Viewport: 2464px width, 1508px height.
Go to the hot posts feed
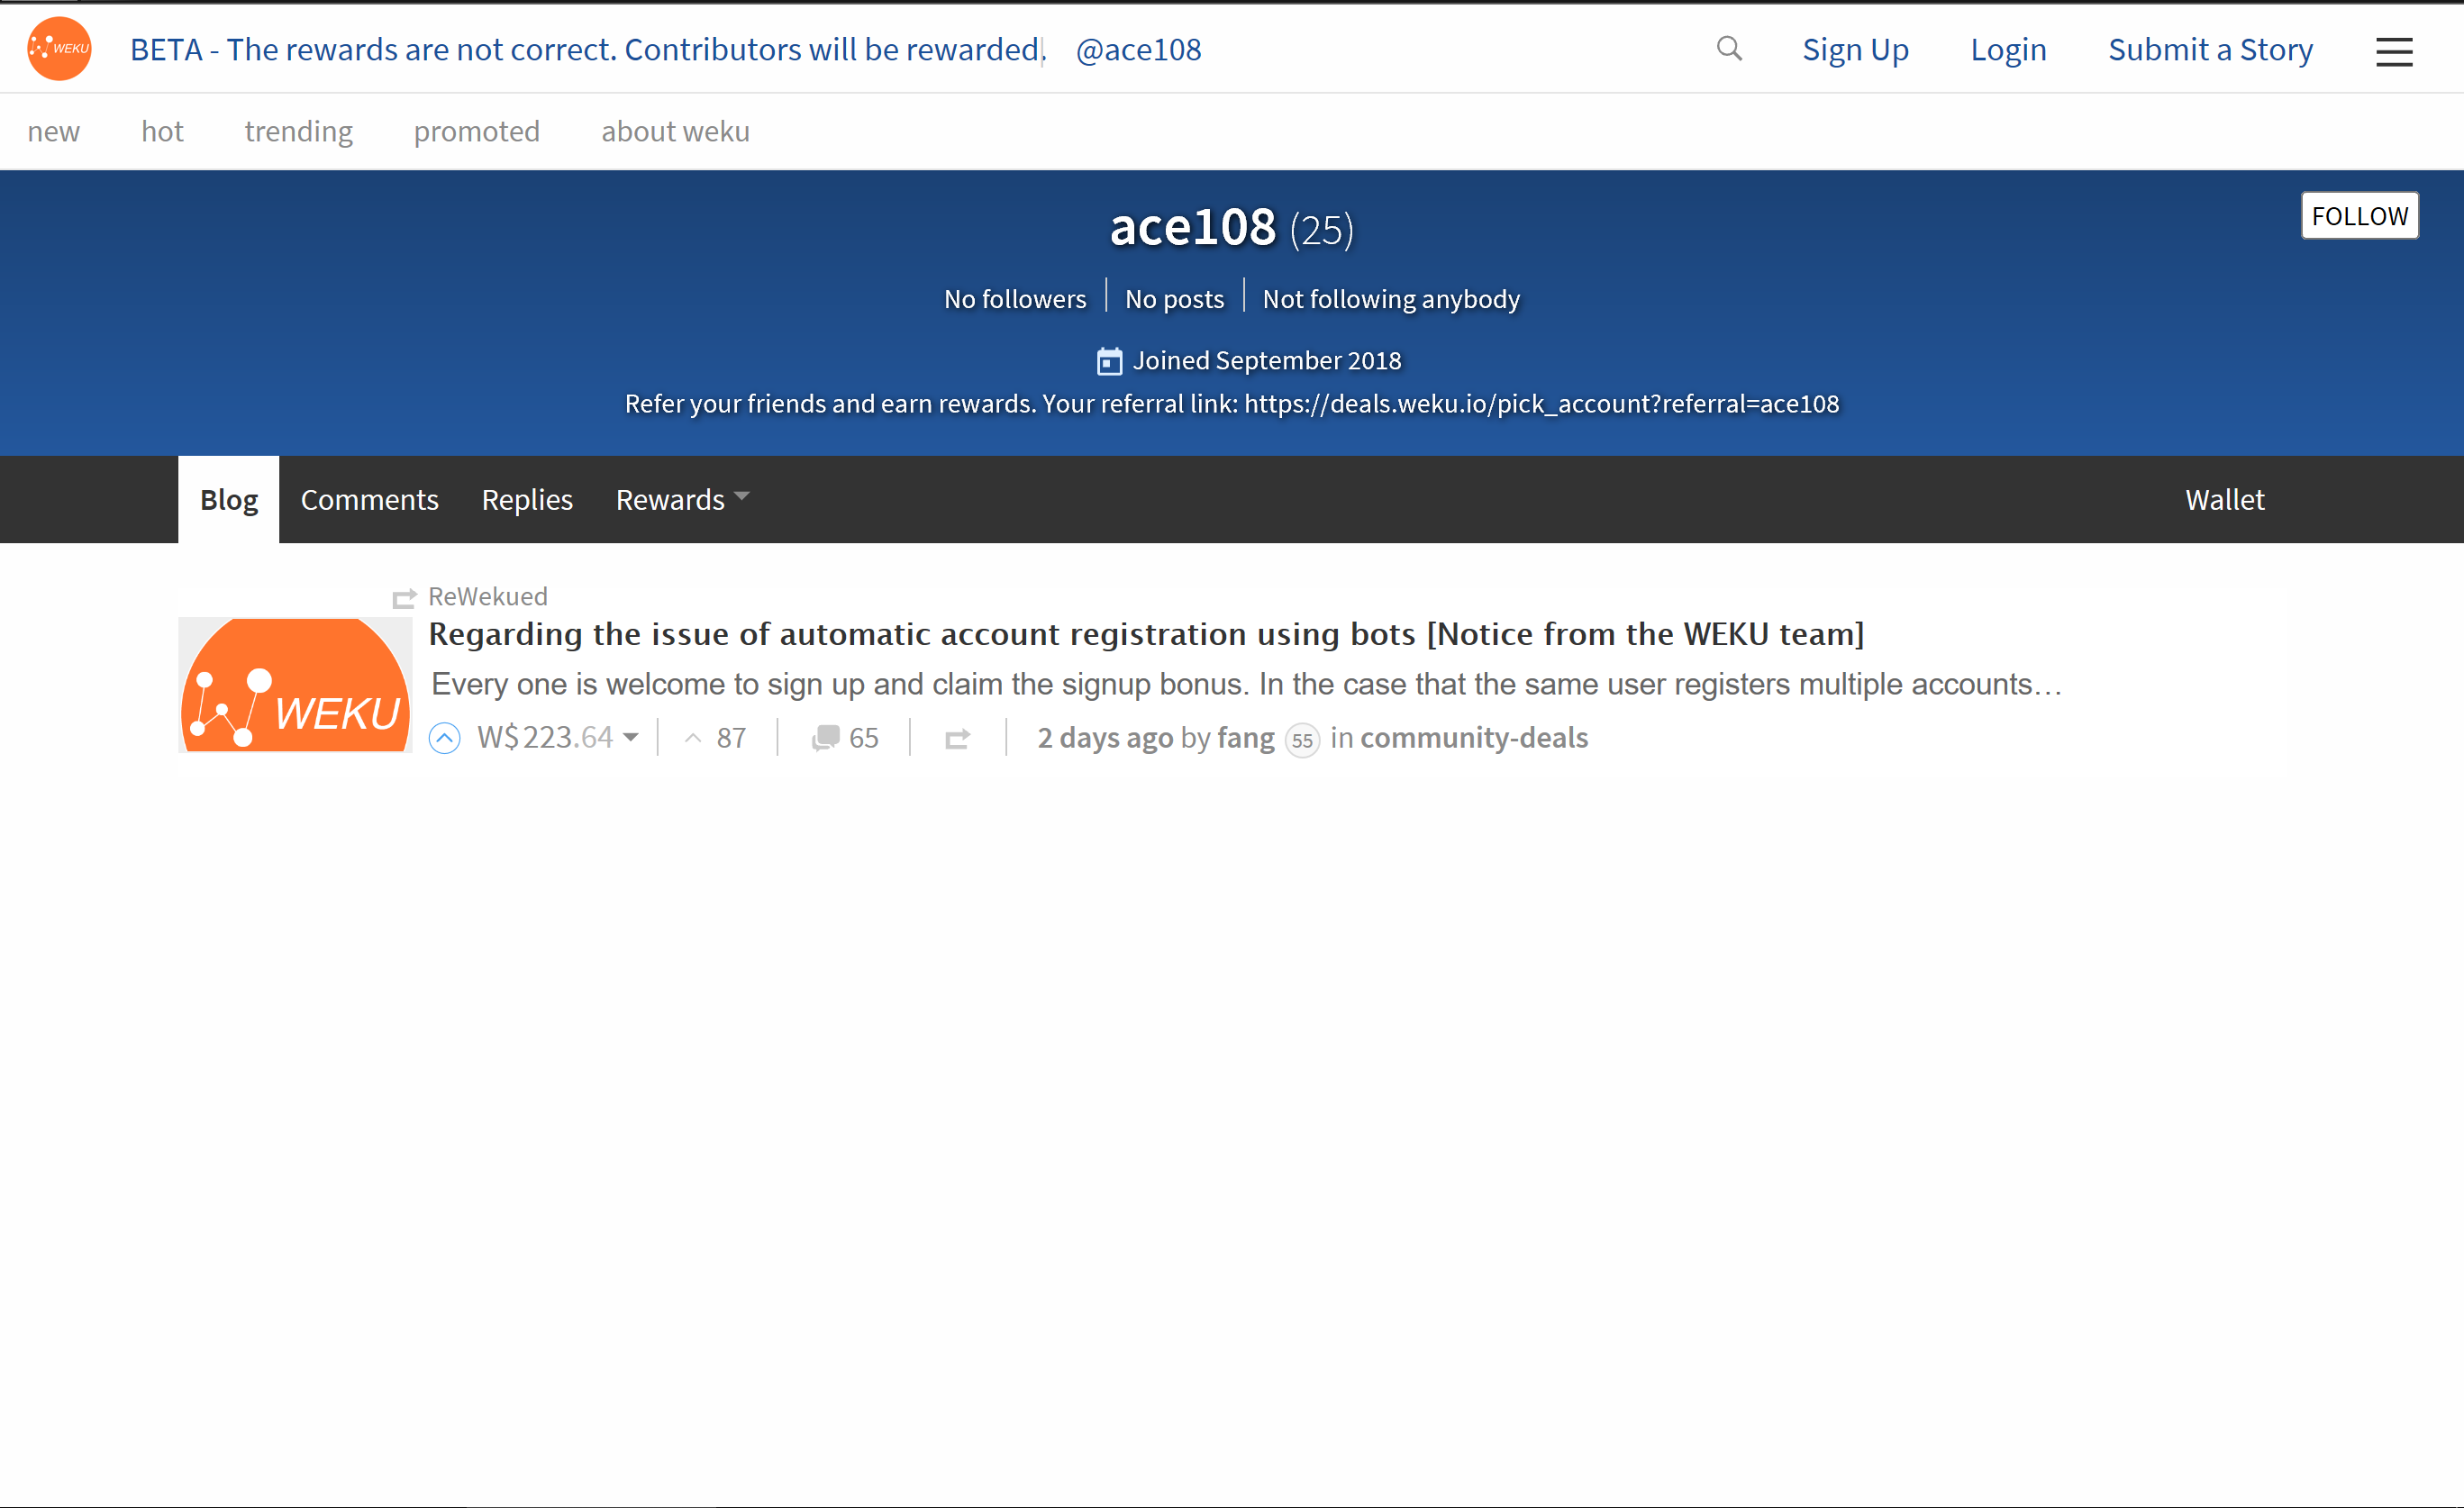(x=162, y=131)
